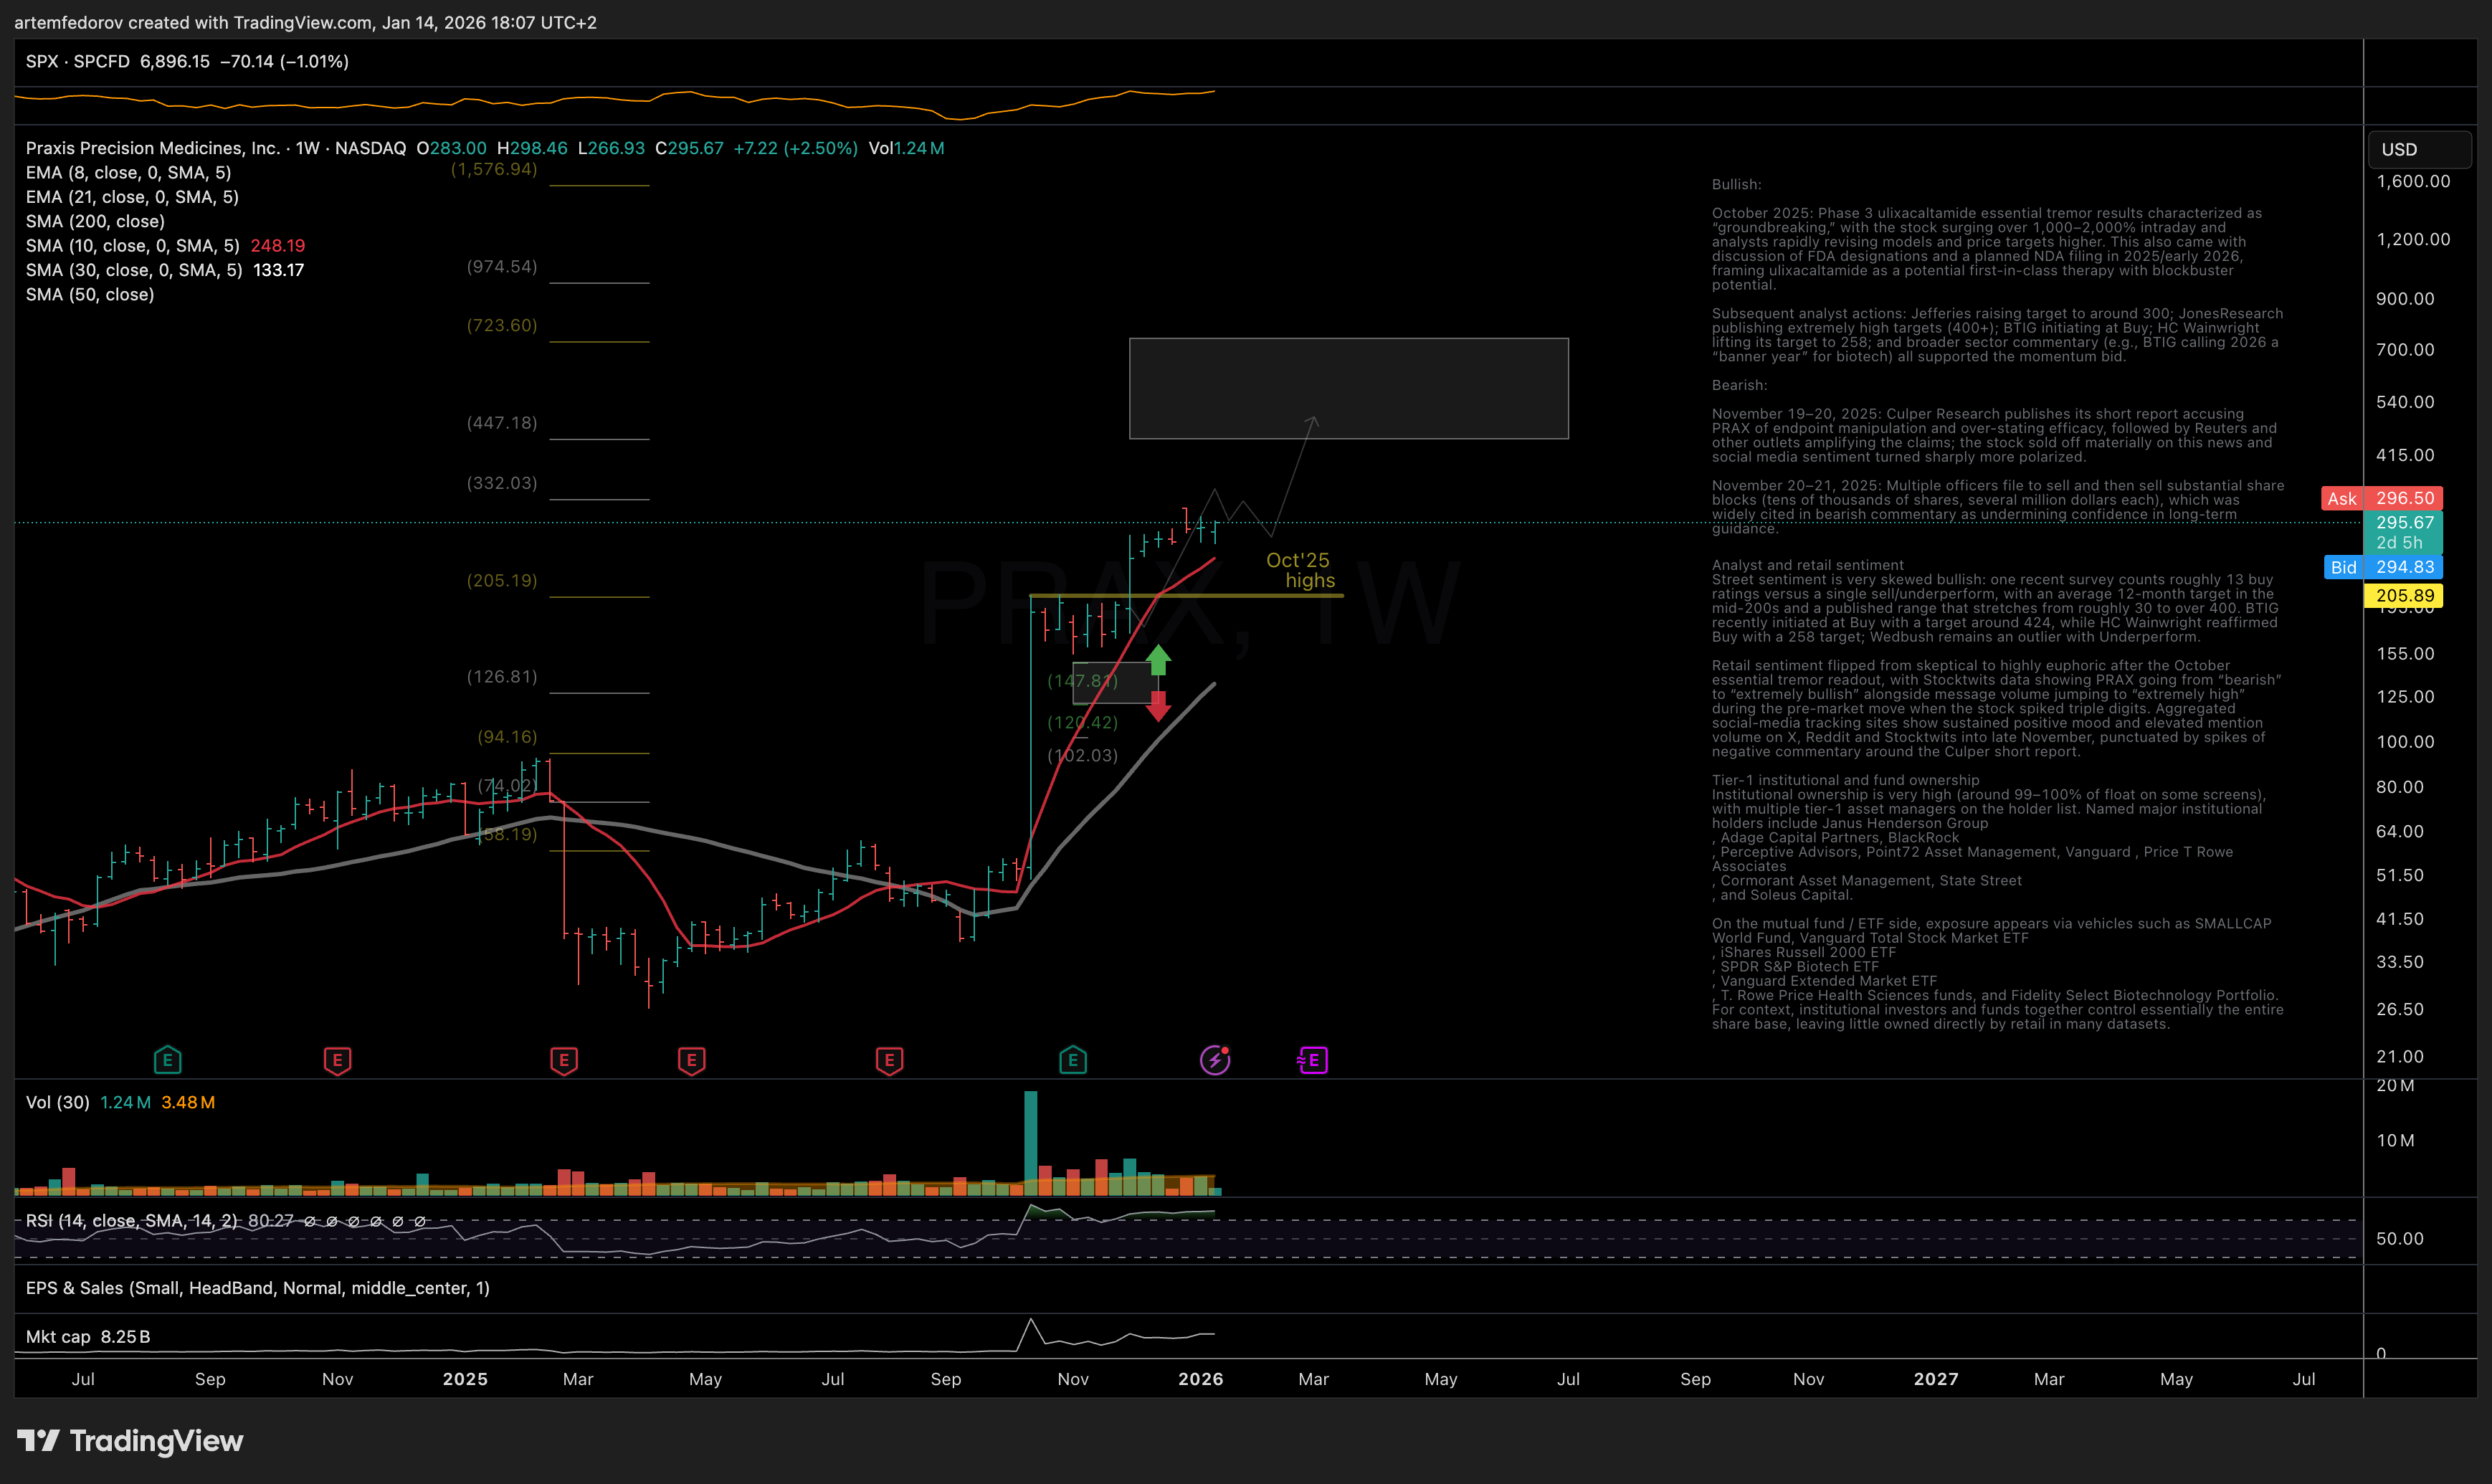Click the green 295.67 last price label
Image resolution: width=2492 pixels, height=1484 pixels.
tap(2403, 532)
